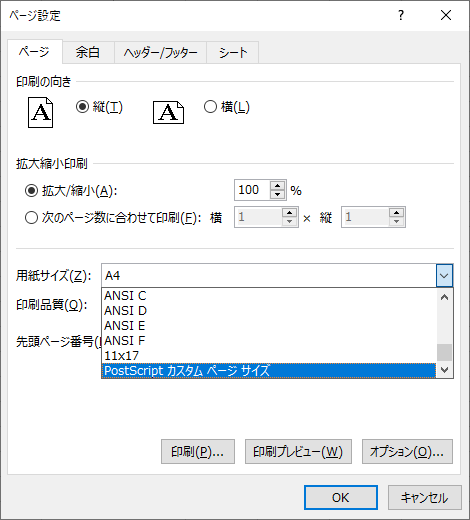
Task: Click the landscape orientation page icon
Action: pyautogui.click(x=168, y=112)
